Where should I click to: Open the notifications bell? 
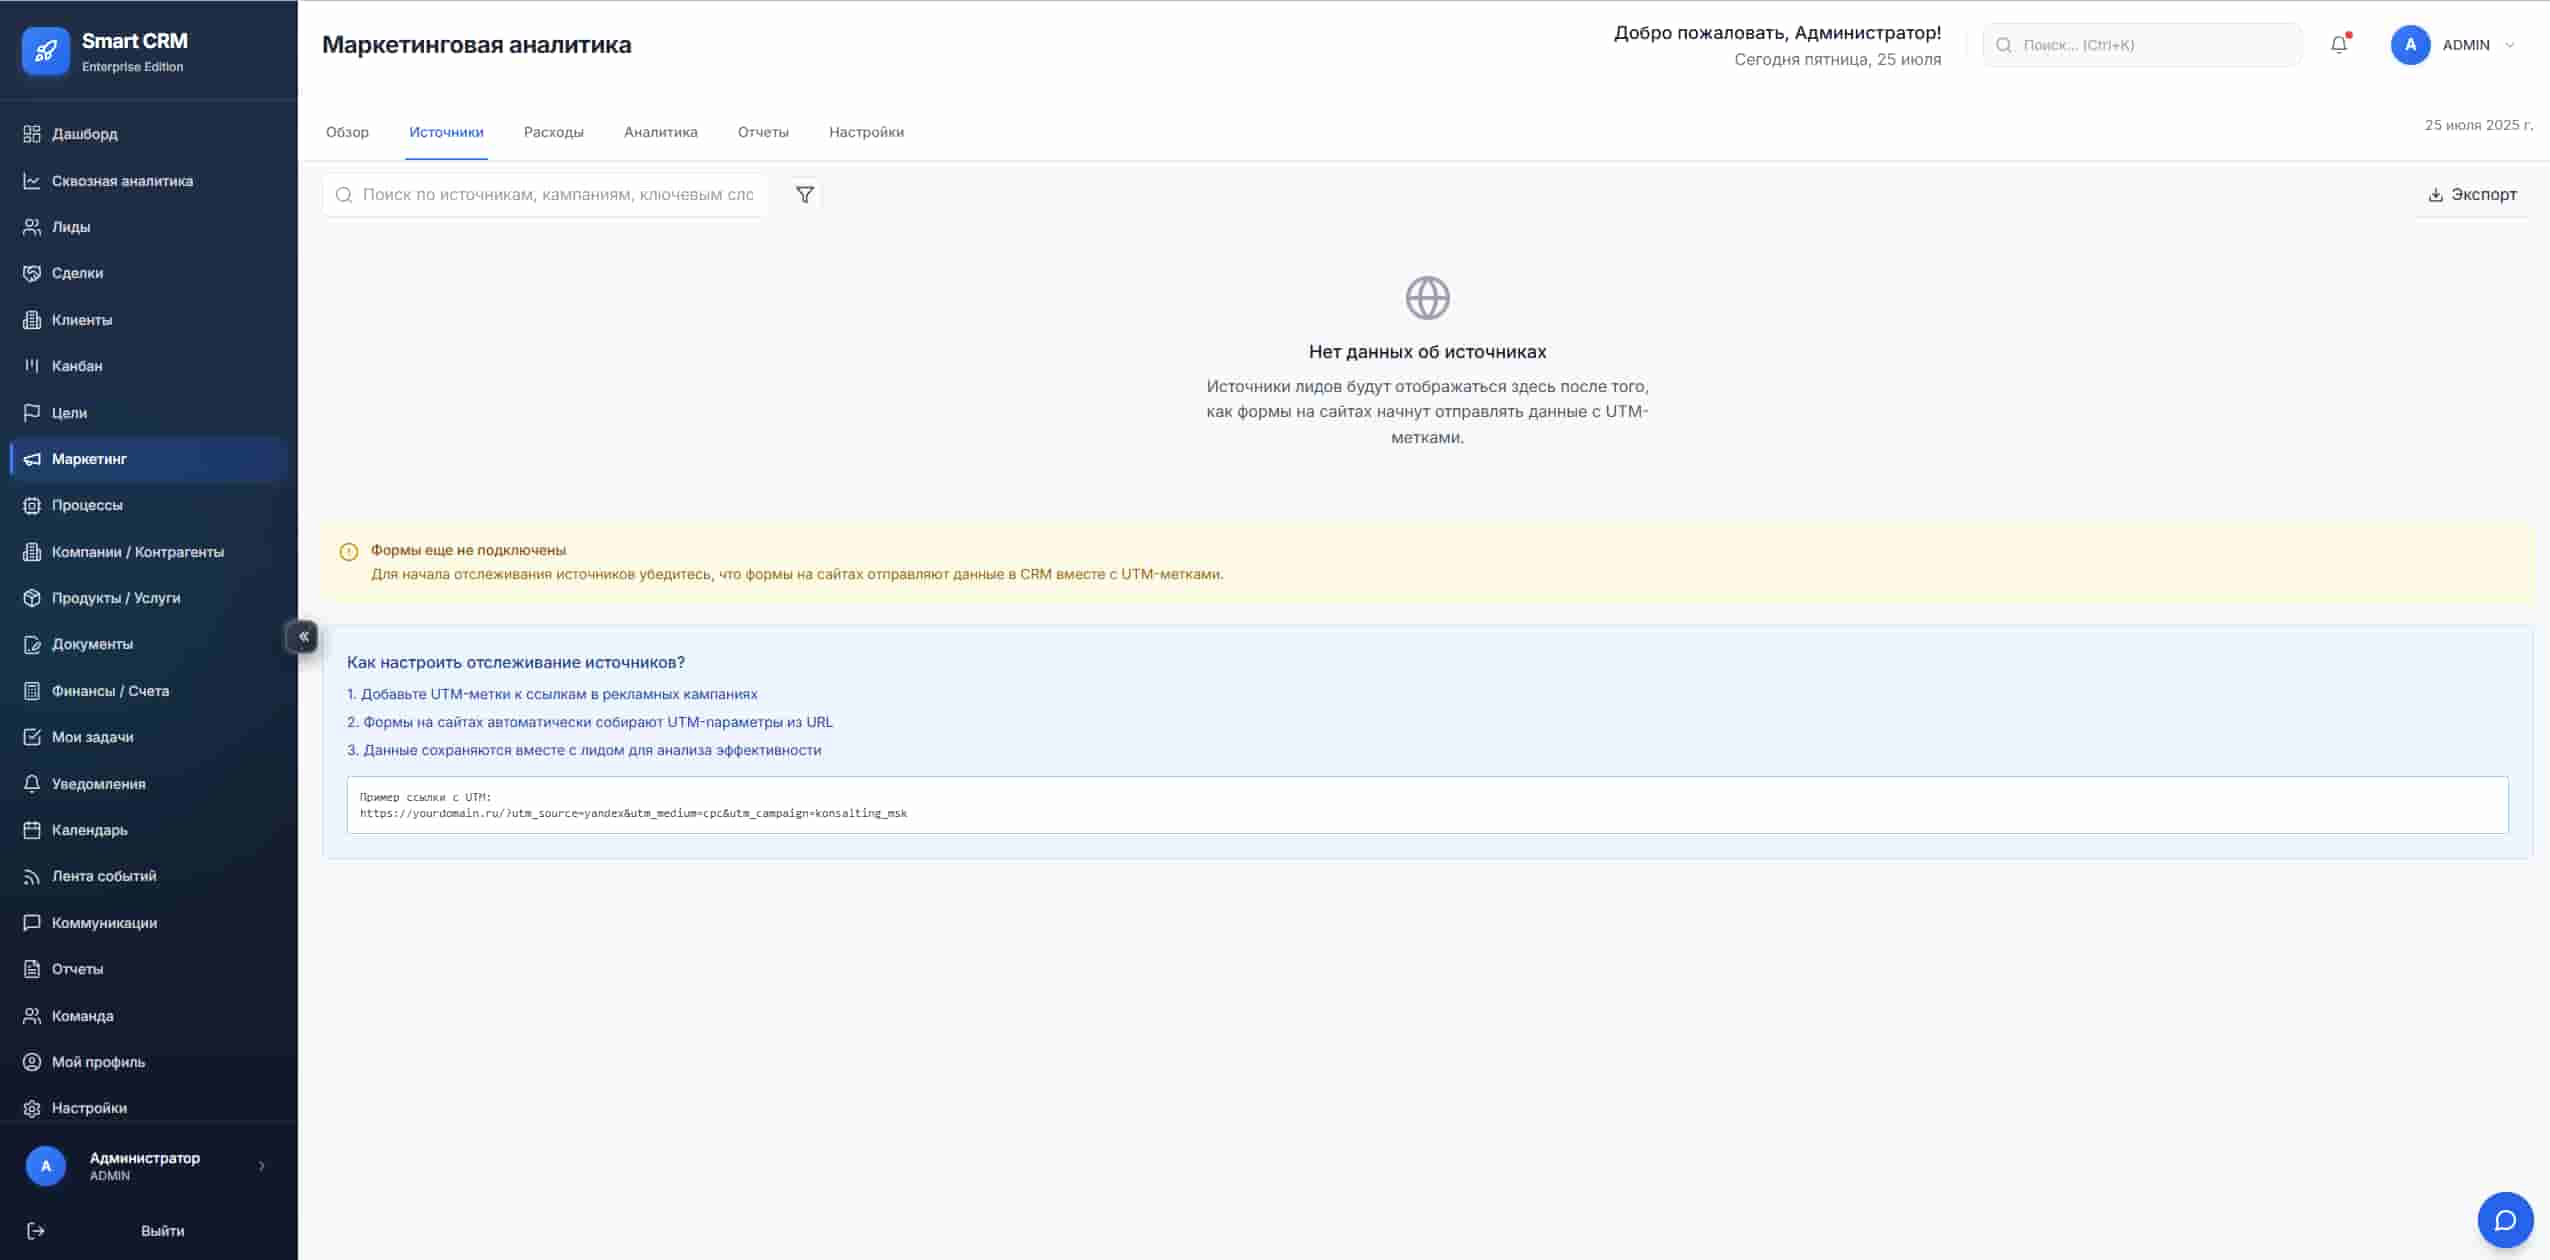2338,44
